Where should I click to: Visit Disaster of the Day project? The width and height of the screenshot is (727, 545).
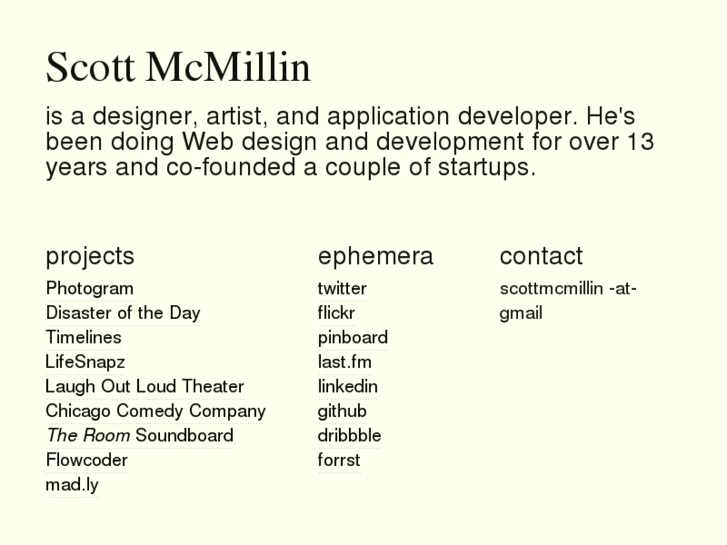pos(122,313)
